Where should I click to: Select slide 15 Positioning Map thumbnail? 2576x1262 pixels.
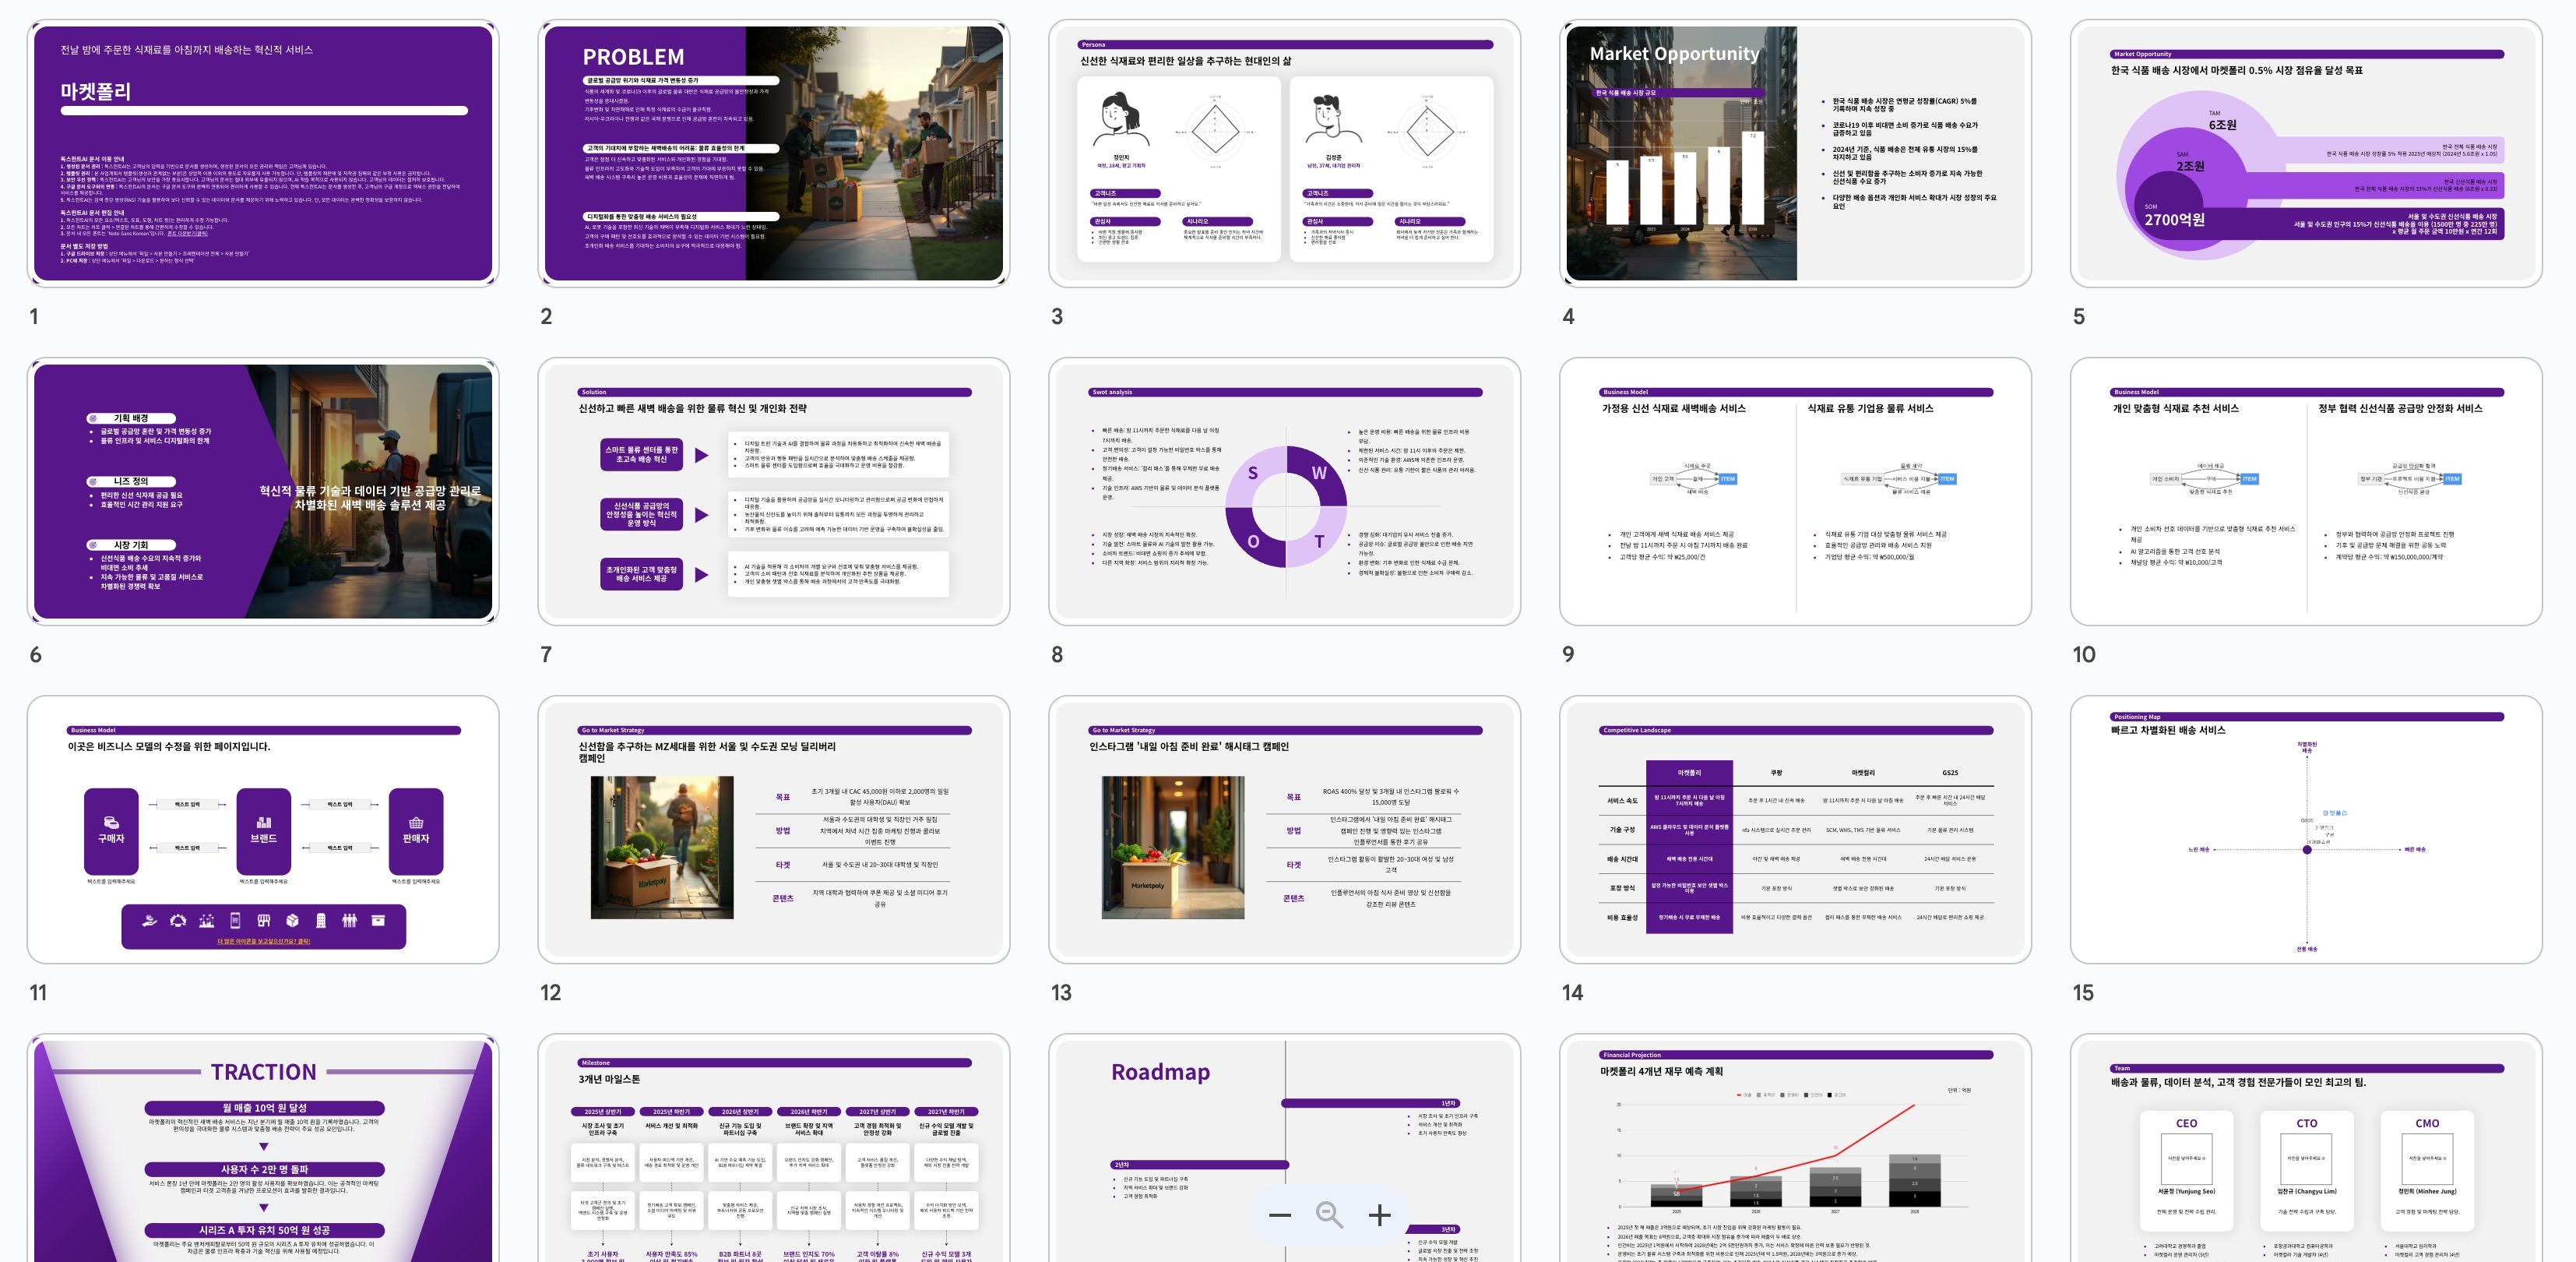pos(2307,829)
